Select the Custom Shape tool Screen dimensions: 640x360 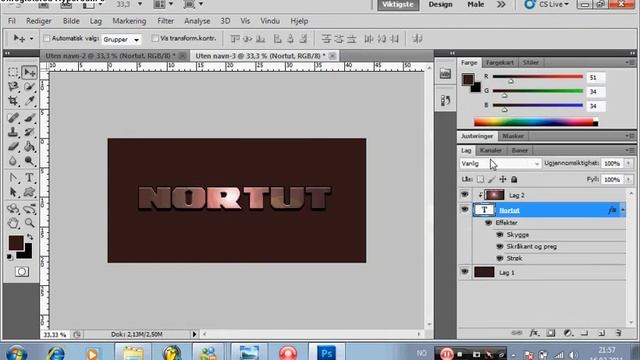tap(29, 192)
